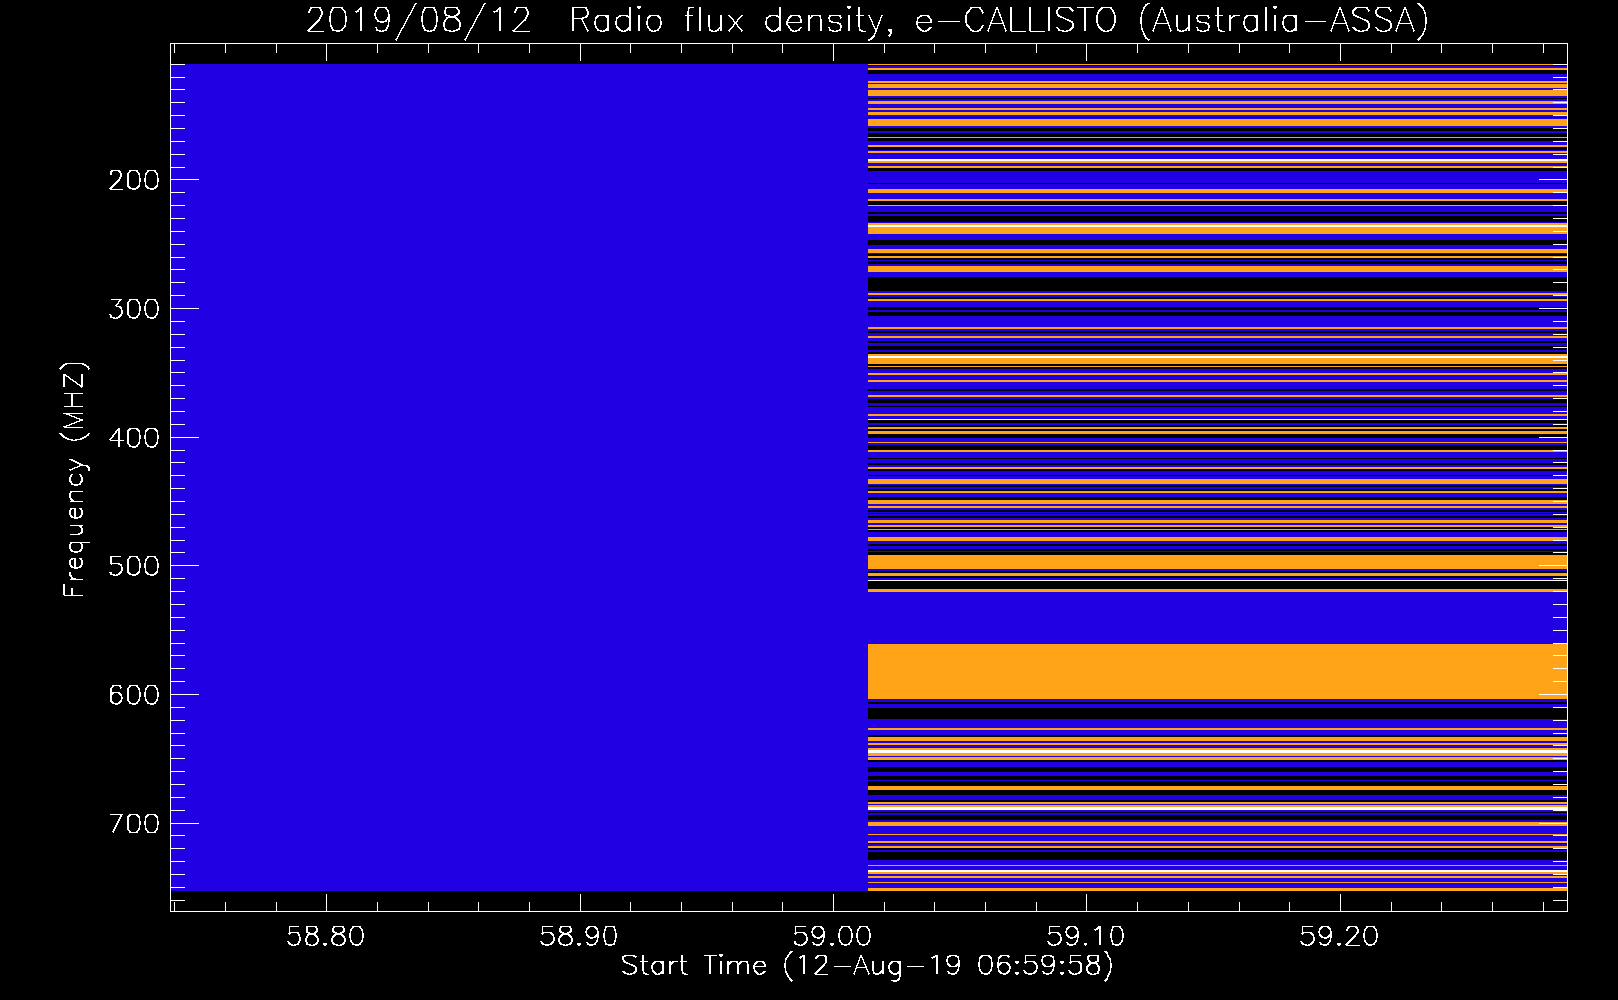Click the 58.90 time tick label
The height and width of the screenshot is (1000, 1618).
tap(579, 937)
